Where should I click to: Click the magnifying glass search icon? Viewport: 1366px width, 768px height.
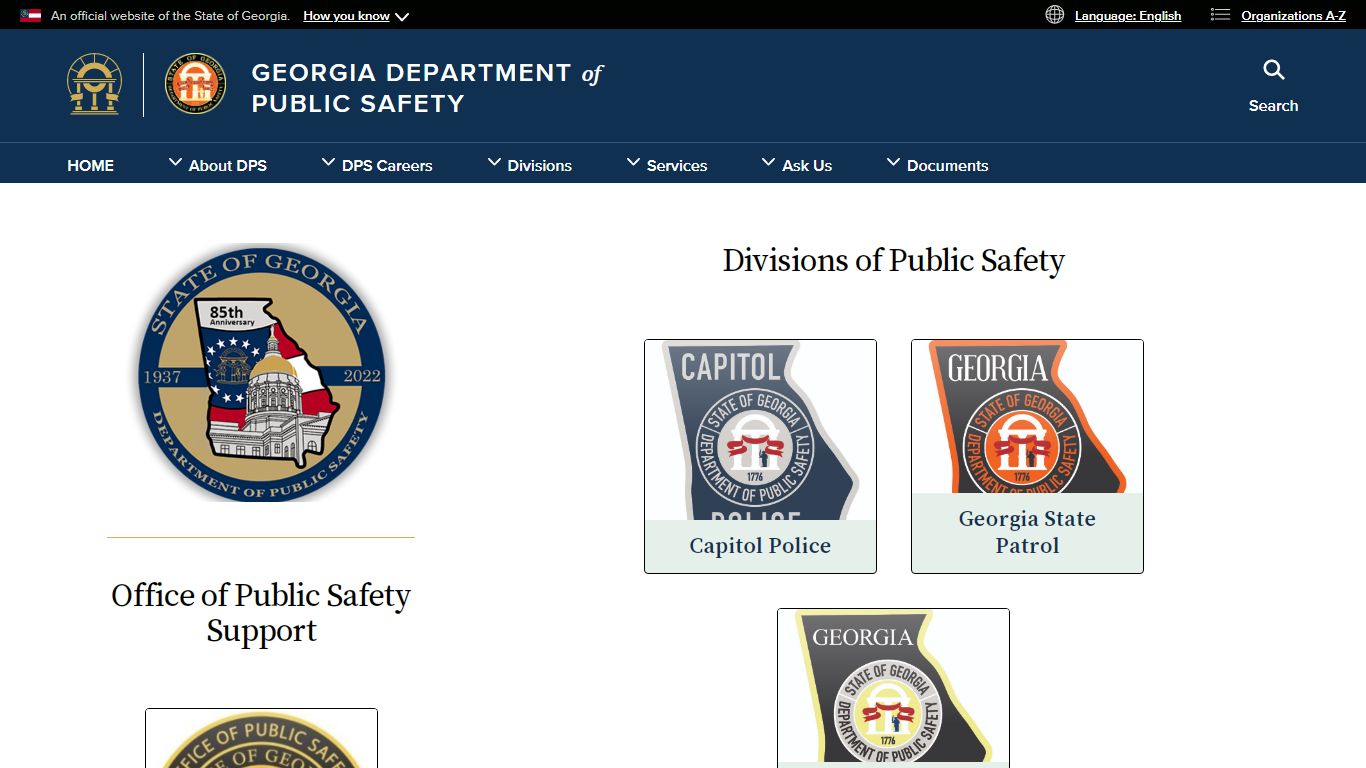[x=1273, y=70]
